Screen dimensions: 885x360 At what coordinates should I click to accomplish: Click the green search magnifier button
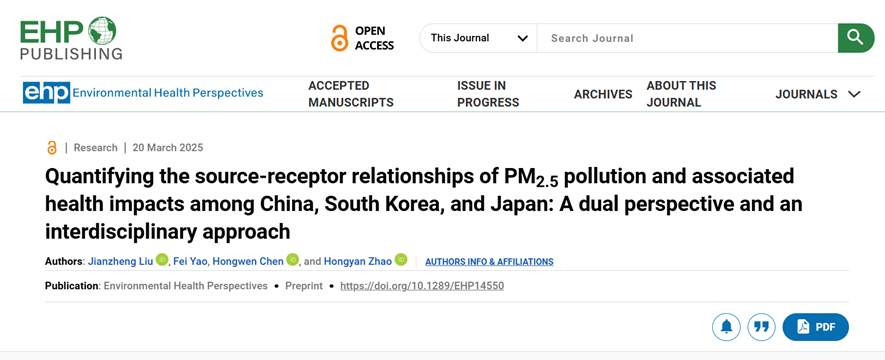click(x=856, y=38)
